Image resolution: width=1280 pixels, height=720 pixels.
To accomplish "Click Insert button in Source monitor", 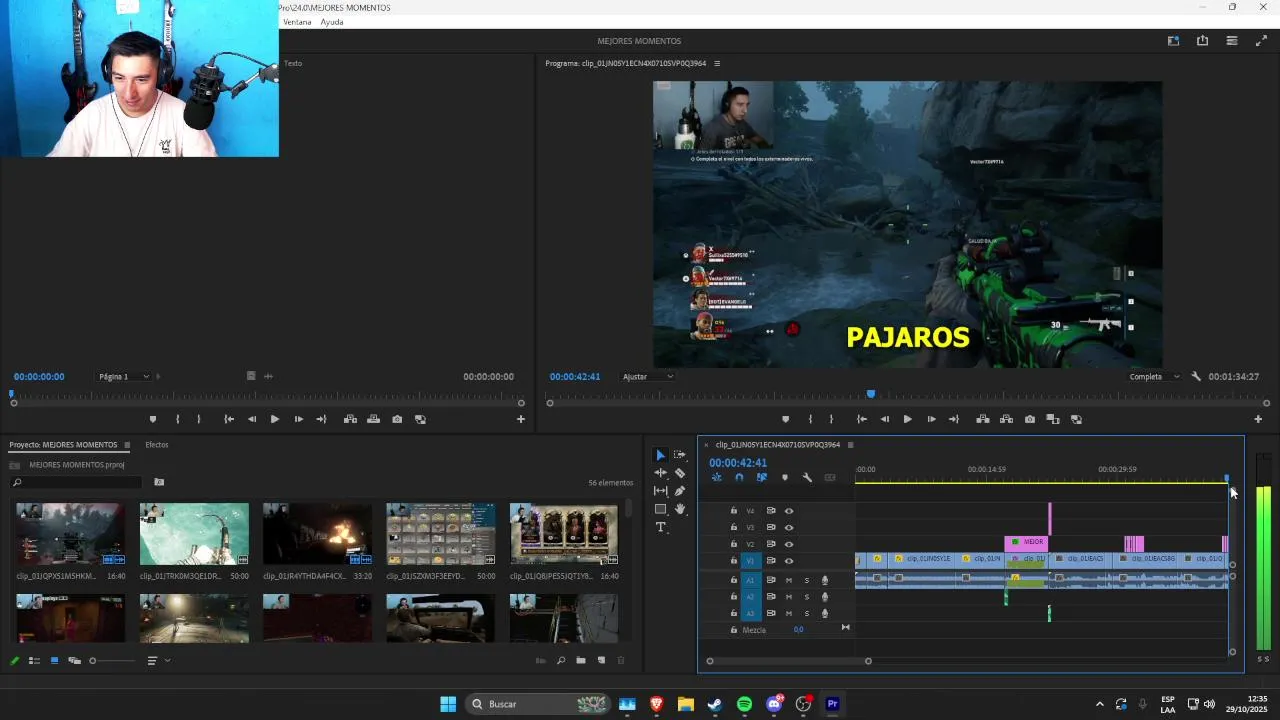I will tap(350, 419).
